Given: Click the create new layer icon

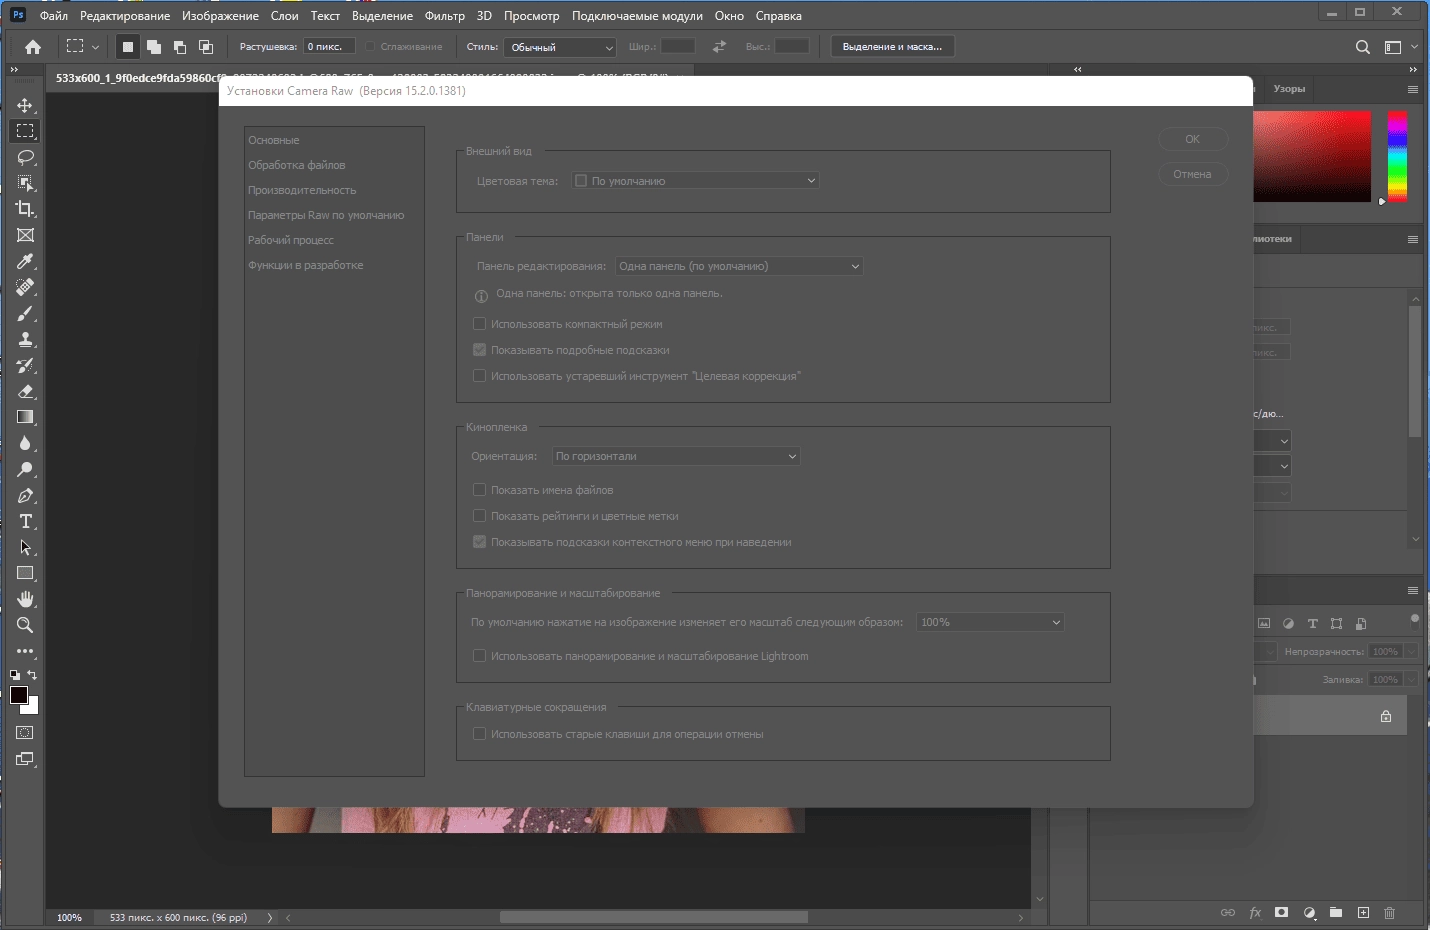Looking at the screenshot, I should coord(1363,913).
